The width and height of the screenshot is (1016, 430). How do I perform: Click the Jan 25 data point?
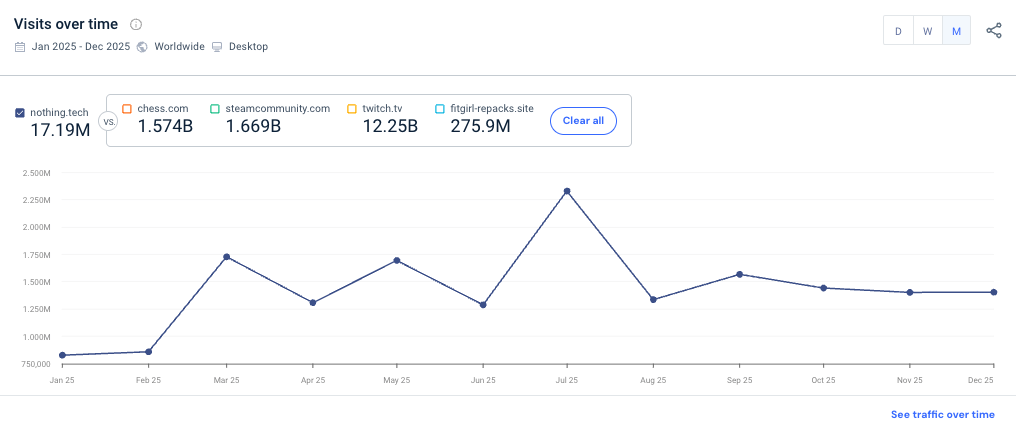pos(62,355)
